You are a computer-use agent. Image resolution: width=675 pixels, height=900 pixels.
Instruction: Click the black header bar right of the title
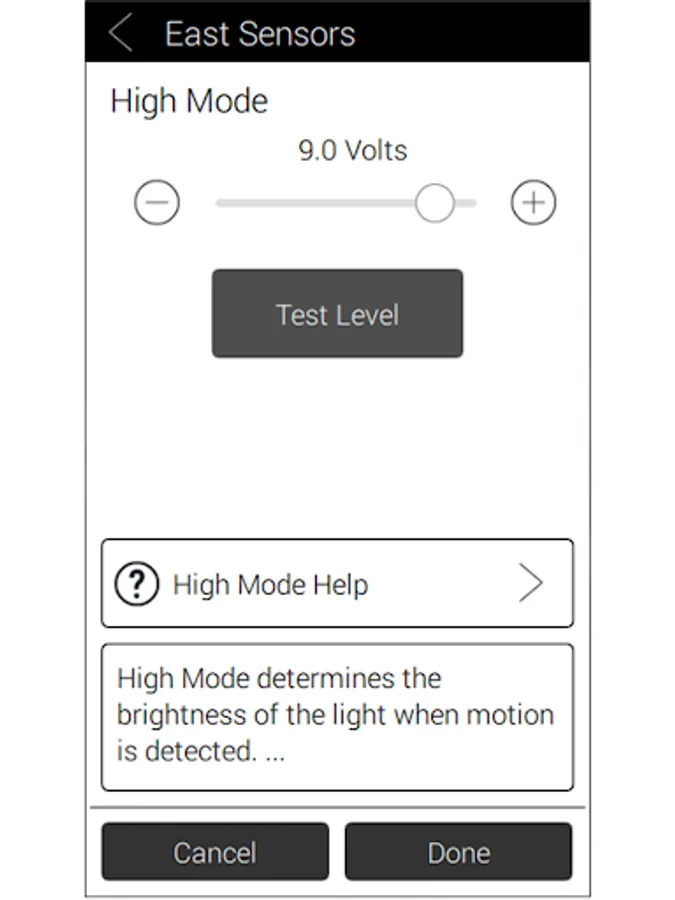[470, 34]
